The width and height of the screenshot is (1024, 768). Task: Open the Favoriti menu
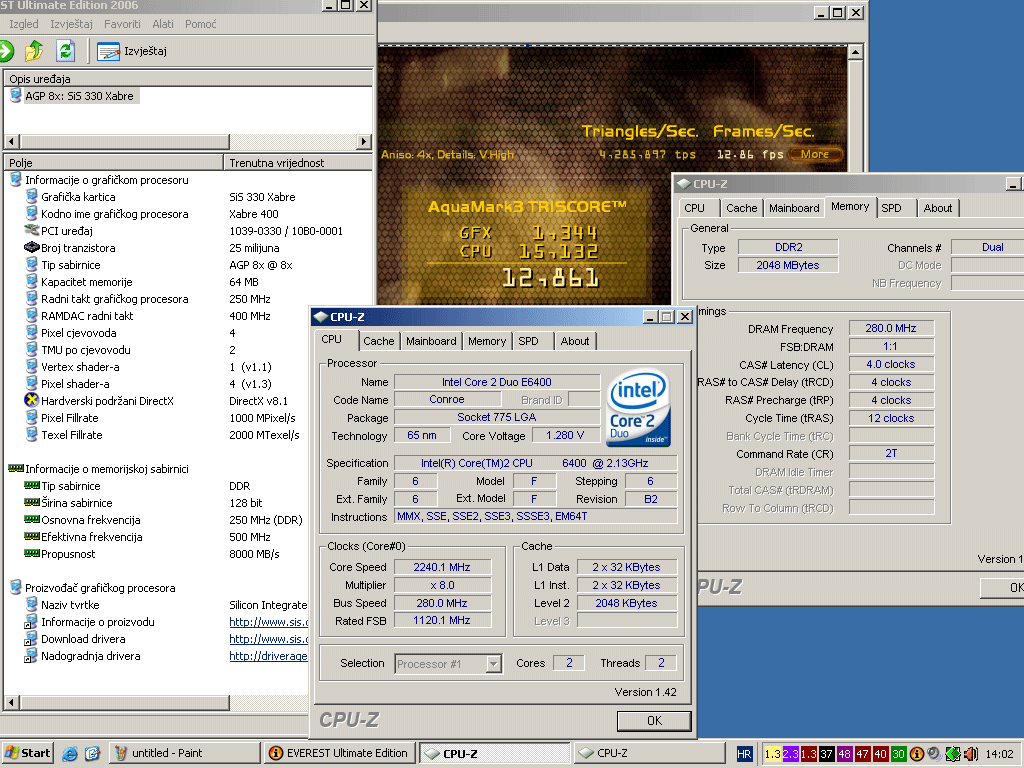coord(122,24)
